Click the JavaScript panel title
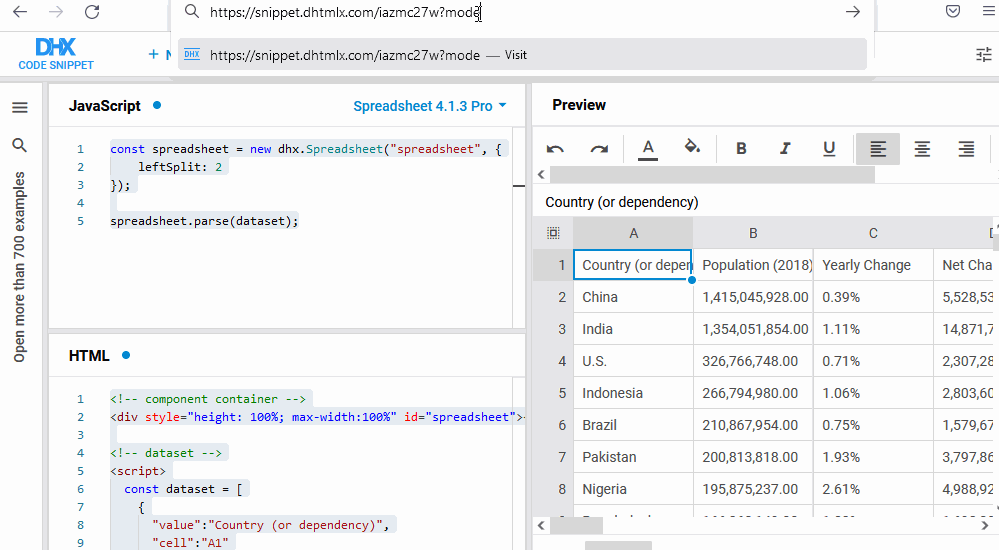This screenshot has width=999, height=550. point(104,106)
